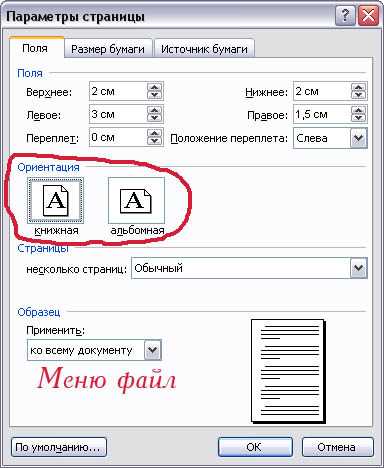This screenshot has height=468, width=384.
Task: Click the альбомная label text
Action: coord(137,230)
